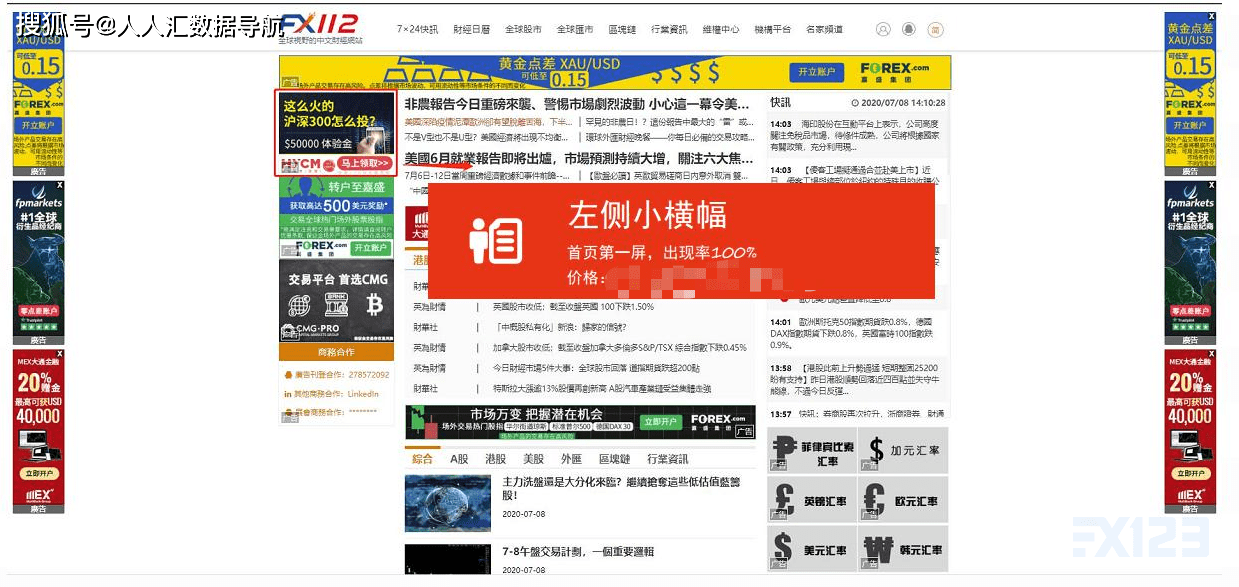Open thumbnail of 7-8午盤交易計劃 article
The height and width of the screenshot is (587, 1239).
(x=447, y=559)
